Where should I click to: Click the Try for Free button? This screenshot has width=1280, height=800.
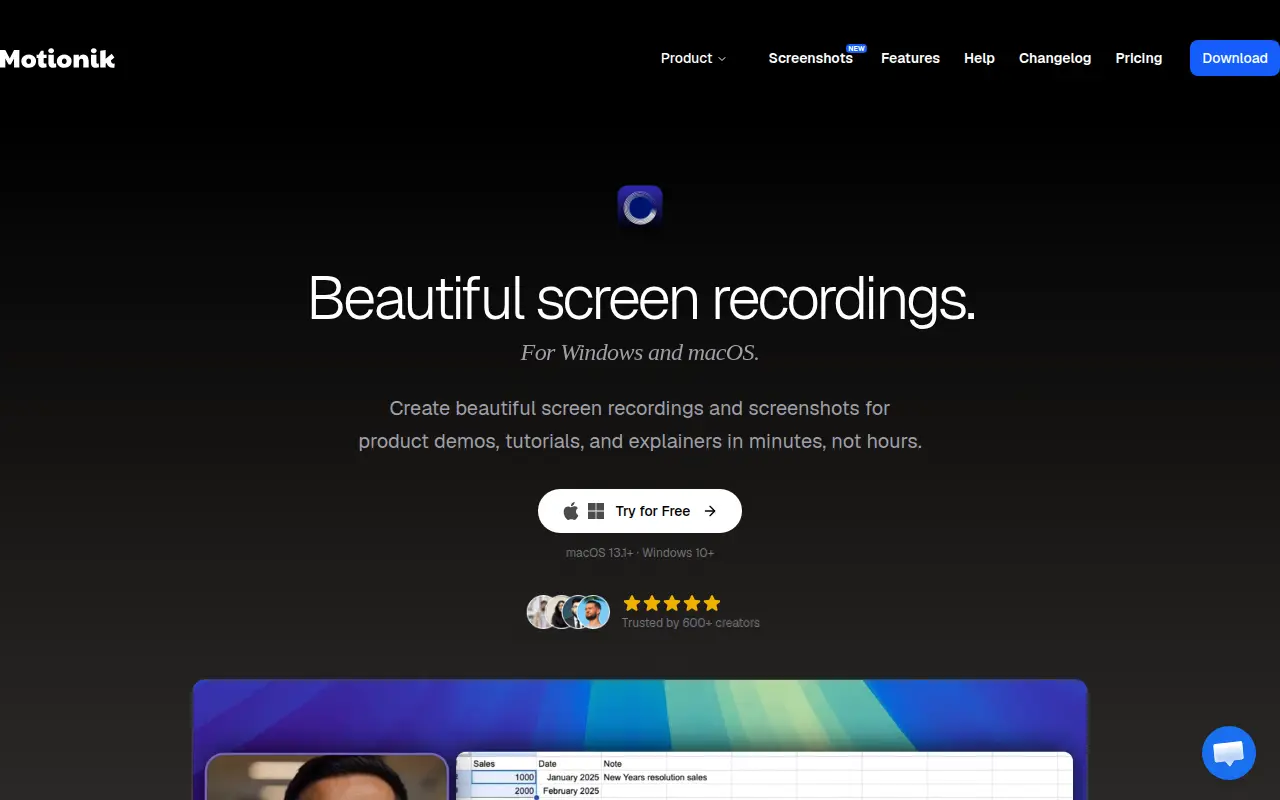click(640, 511)
